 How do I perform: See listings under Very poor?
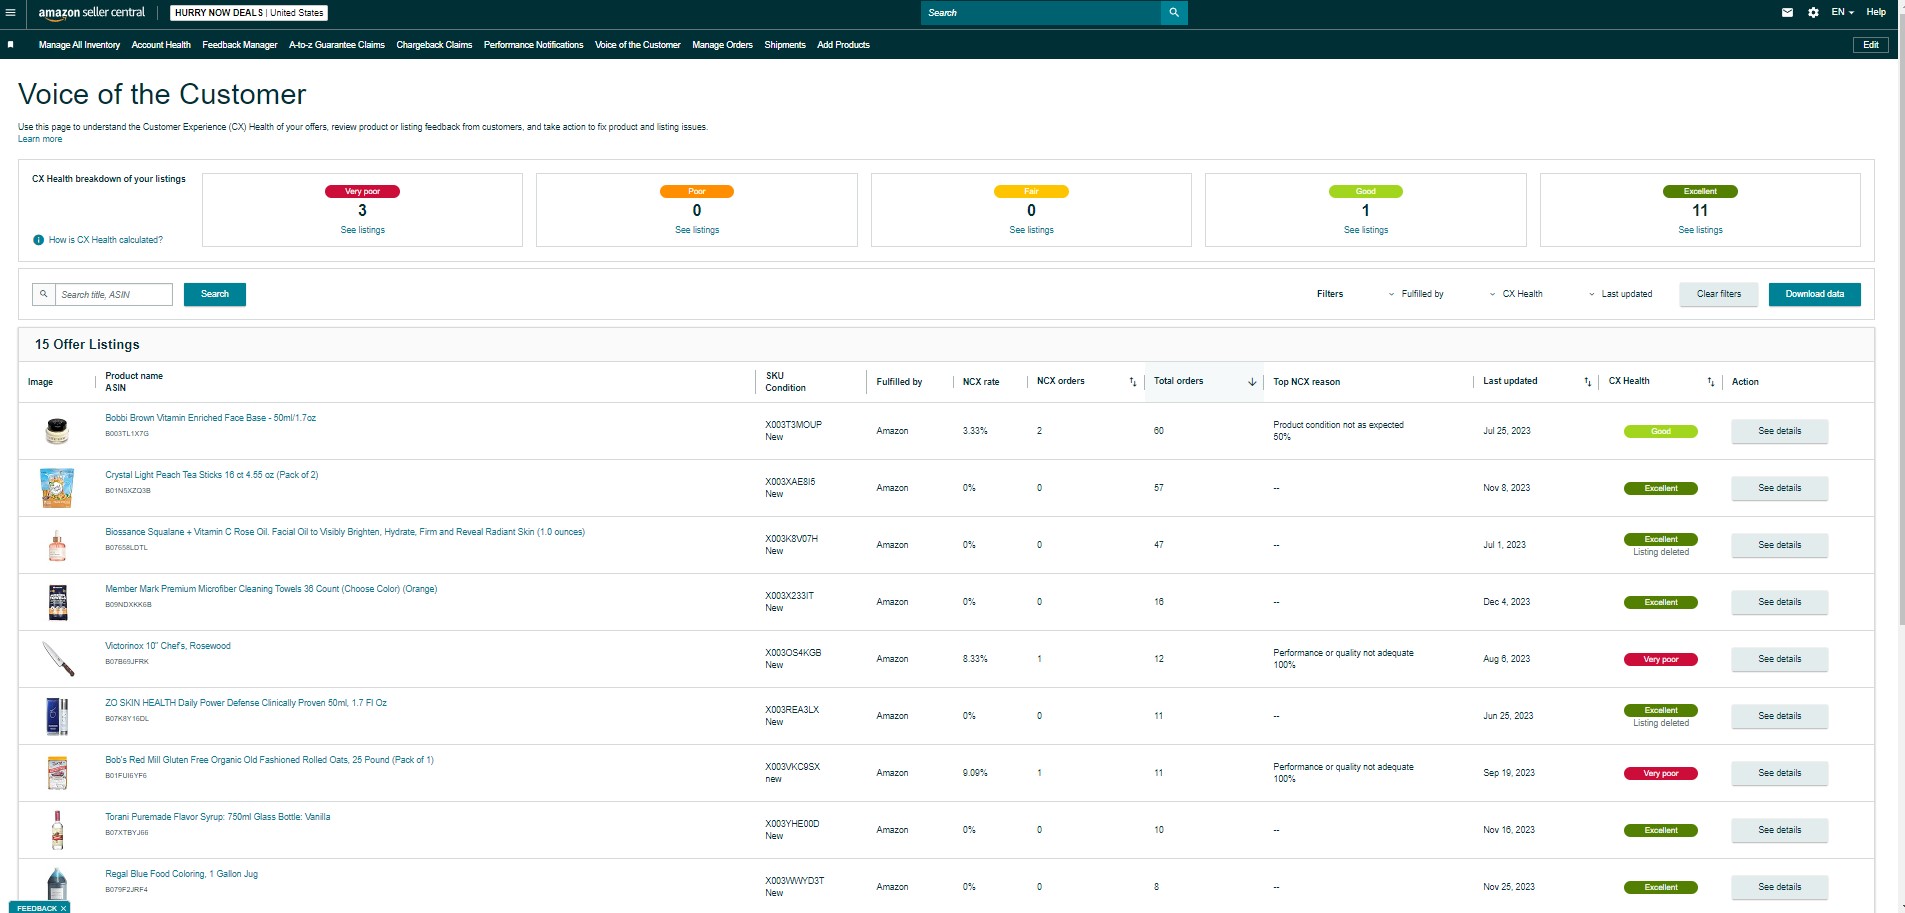pyautogui.click(x=362, y=230)
